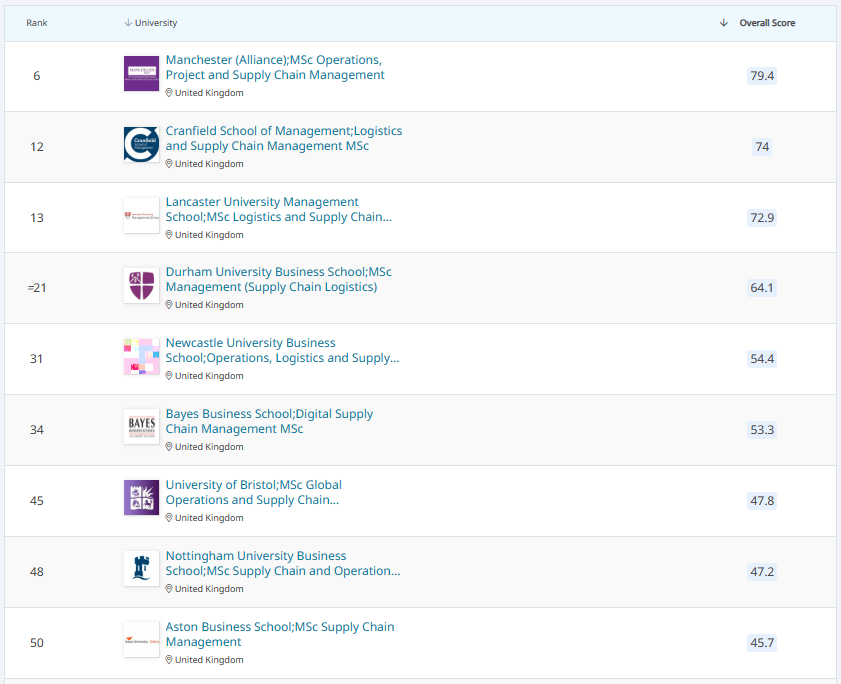Click the Rank column header
Image resolution: width=841 pixels, height=684 pixels.
36,23
